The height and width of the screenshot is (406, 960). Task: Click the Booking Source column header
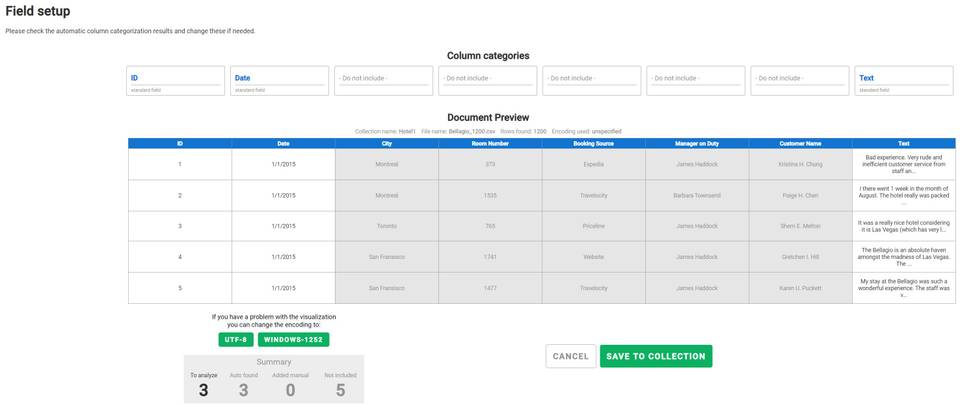(x=593, y=143)
